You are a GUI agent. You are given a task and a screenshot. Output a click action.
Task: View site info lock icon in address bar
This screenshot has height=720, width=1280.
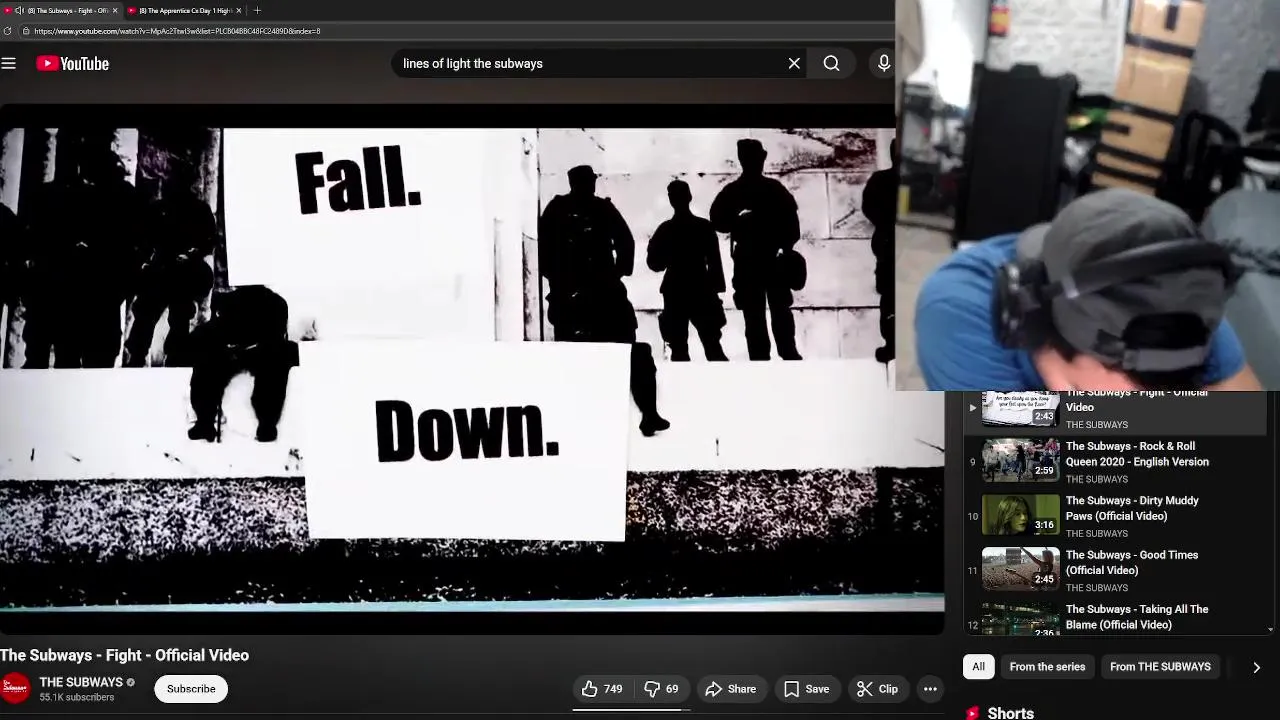click(25, 31)
